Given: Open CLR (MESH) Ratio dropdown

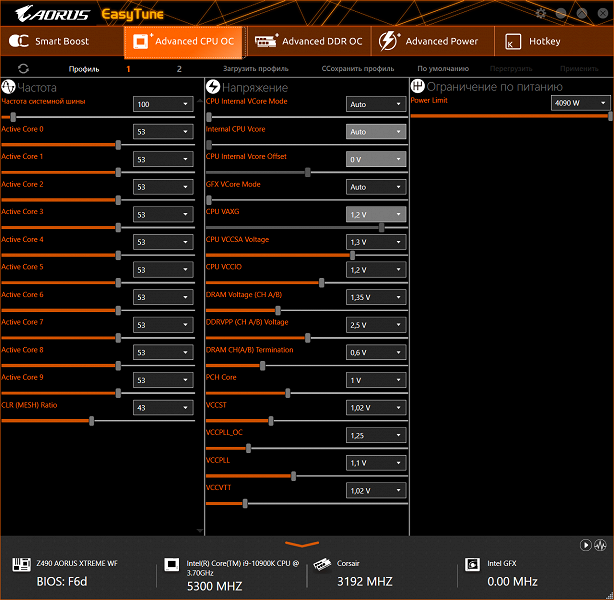Looking at the screenshot, I should pyautogui.click(x=163, y=408).
